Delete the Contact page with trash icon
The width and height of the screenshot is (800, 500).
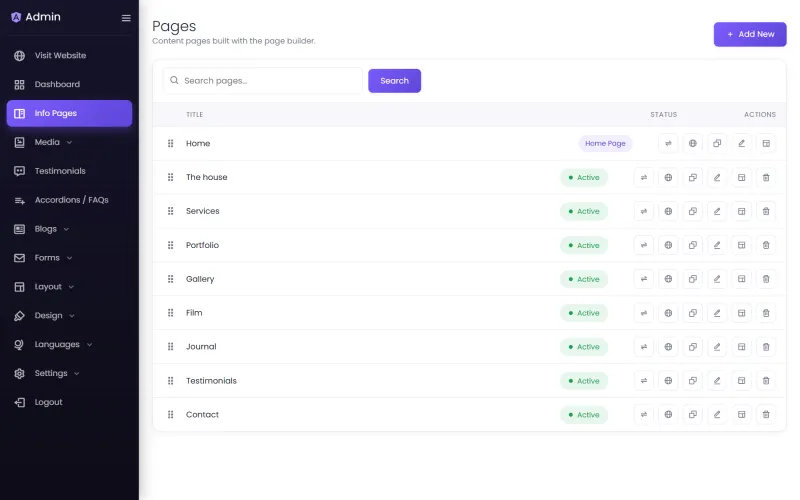(x=766, y=415)
